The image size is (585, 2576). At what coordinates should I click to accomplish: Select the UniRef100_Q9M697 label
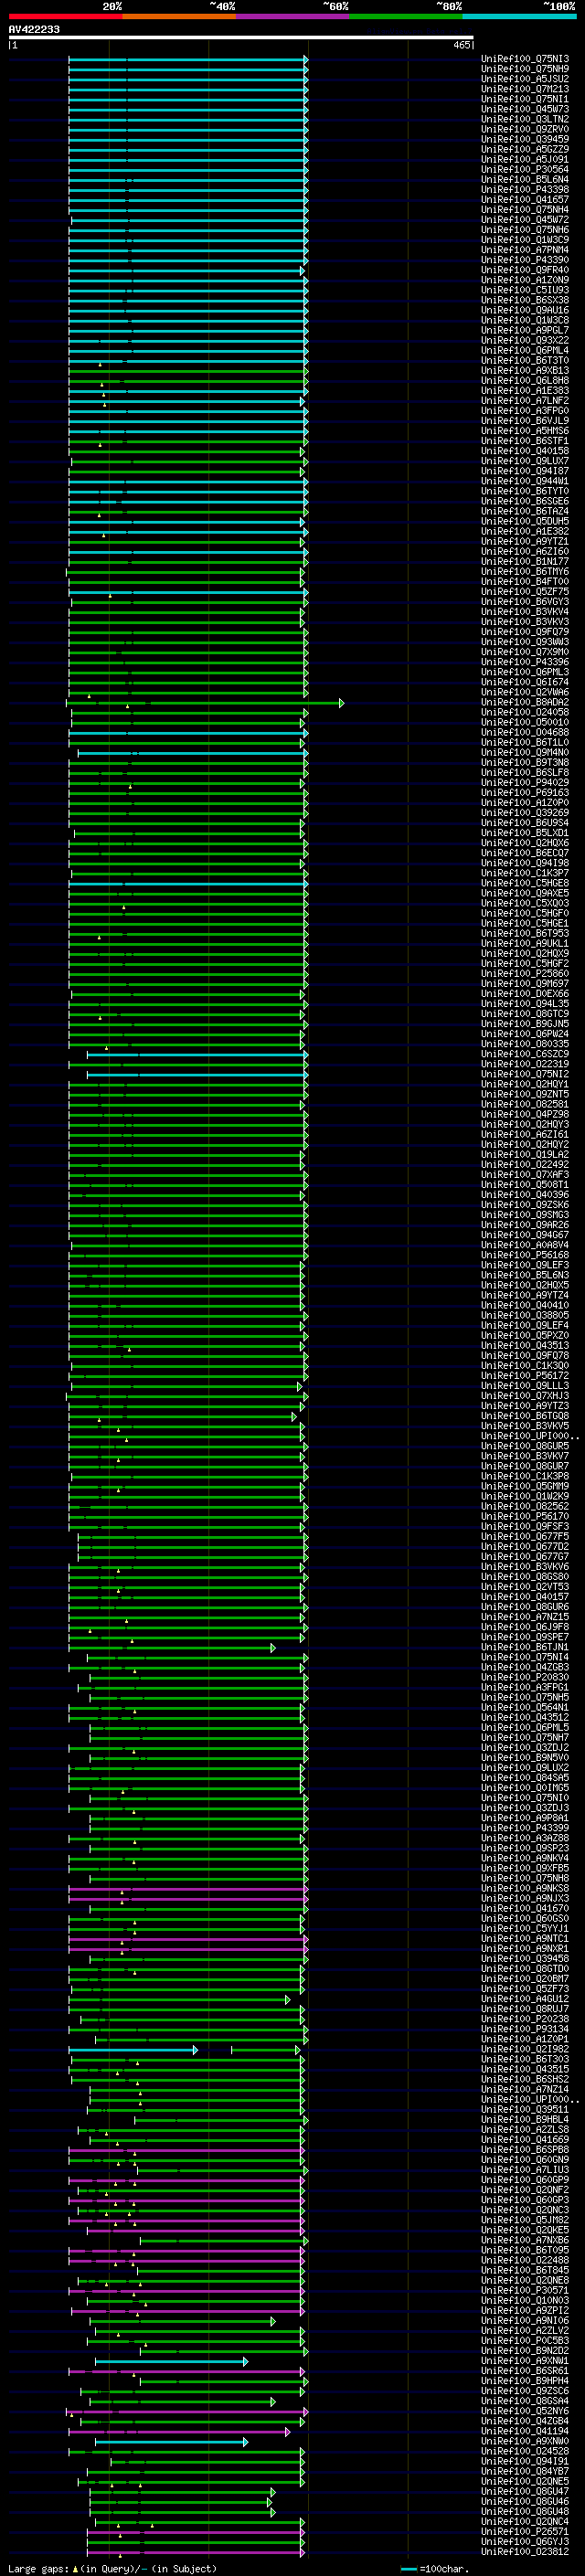pyautogui.click(x=525, y=983)
